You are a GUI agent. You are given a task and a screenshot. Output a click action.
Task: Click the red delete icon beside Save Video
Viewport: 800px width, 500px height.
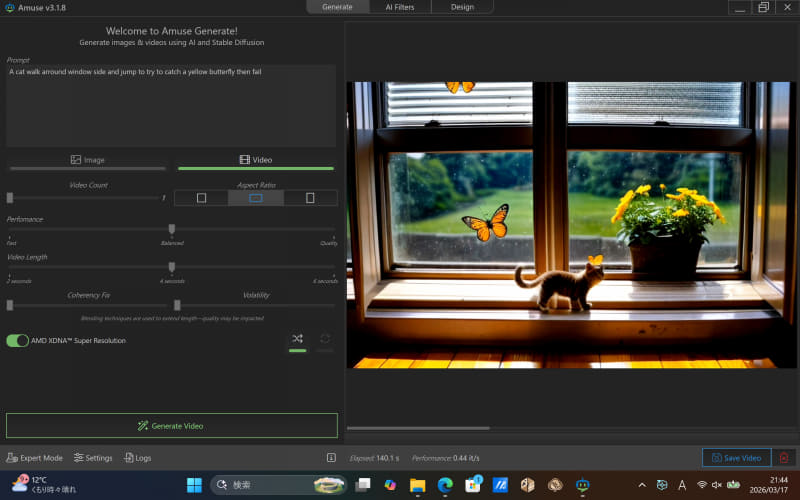[x=784, y=458]
